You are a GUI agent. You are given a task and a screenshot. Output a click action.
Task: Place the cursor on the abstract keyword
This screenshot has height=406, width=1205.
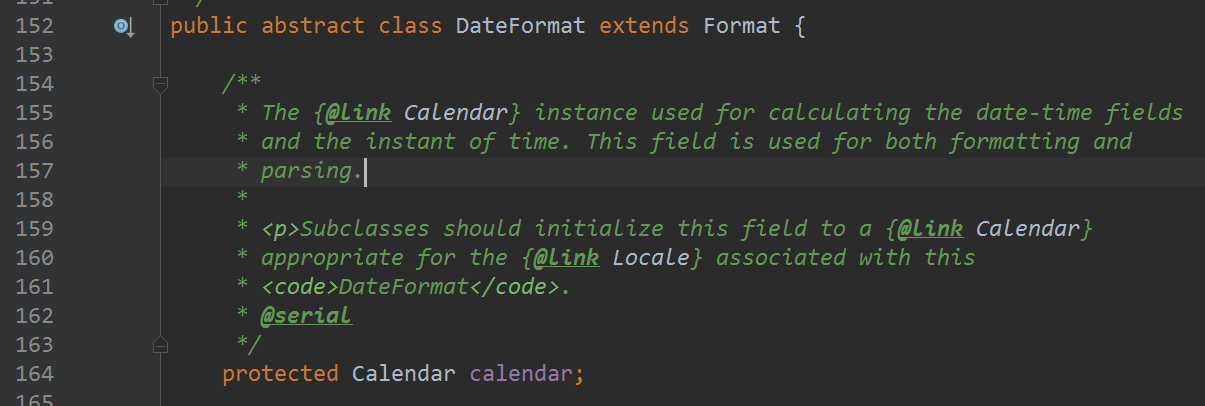313,26
